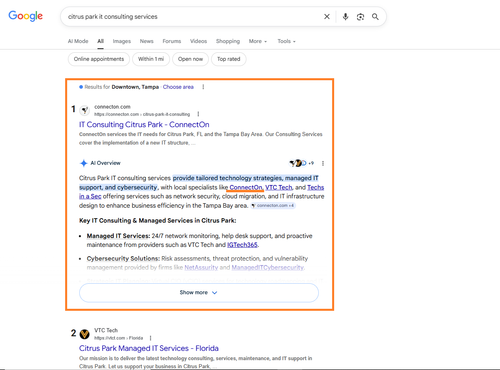Open AI Overview source icons with +9

(x=301, y=163)
